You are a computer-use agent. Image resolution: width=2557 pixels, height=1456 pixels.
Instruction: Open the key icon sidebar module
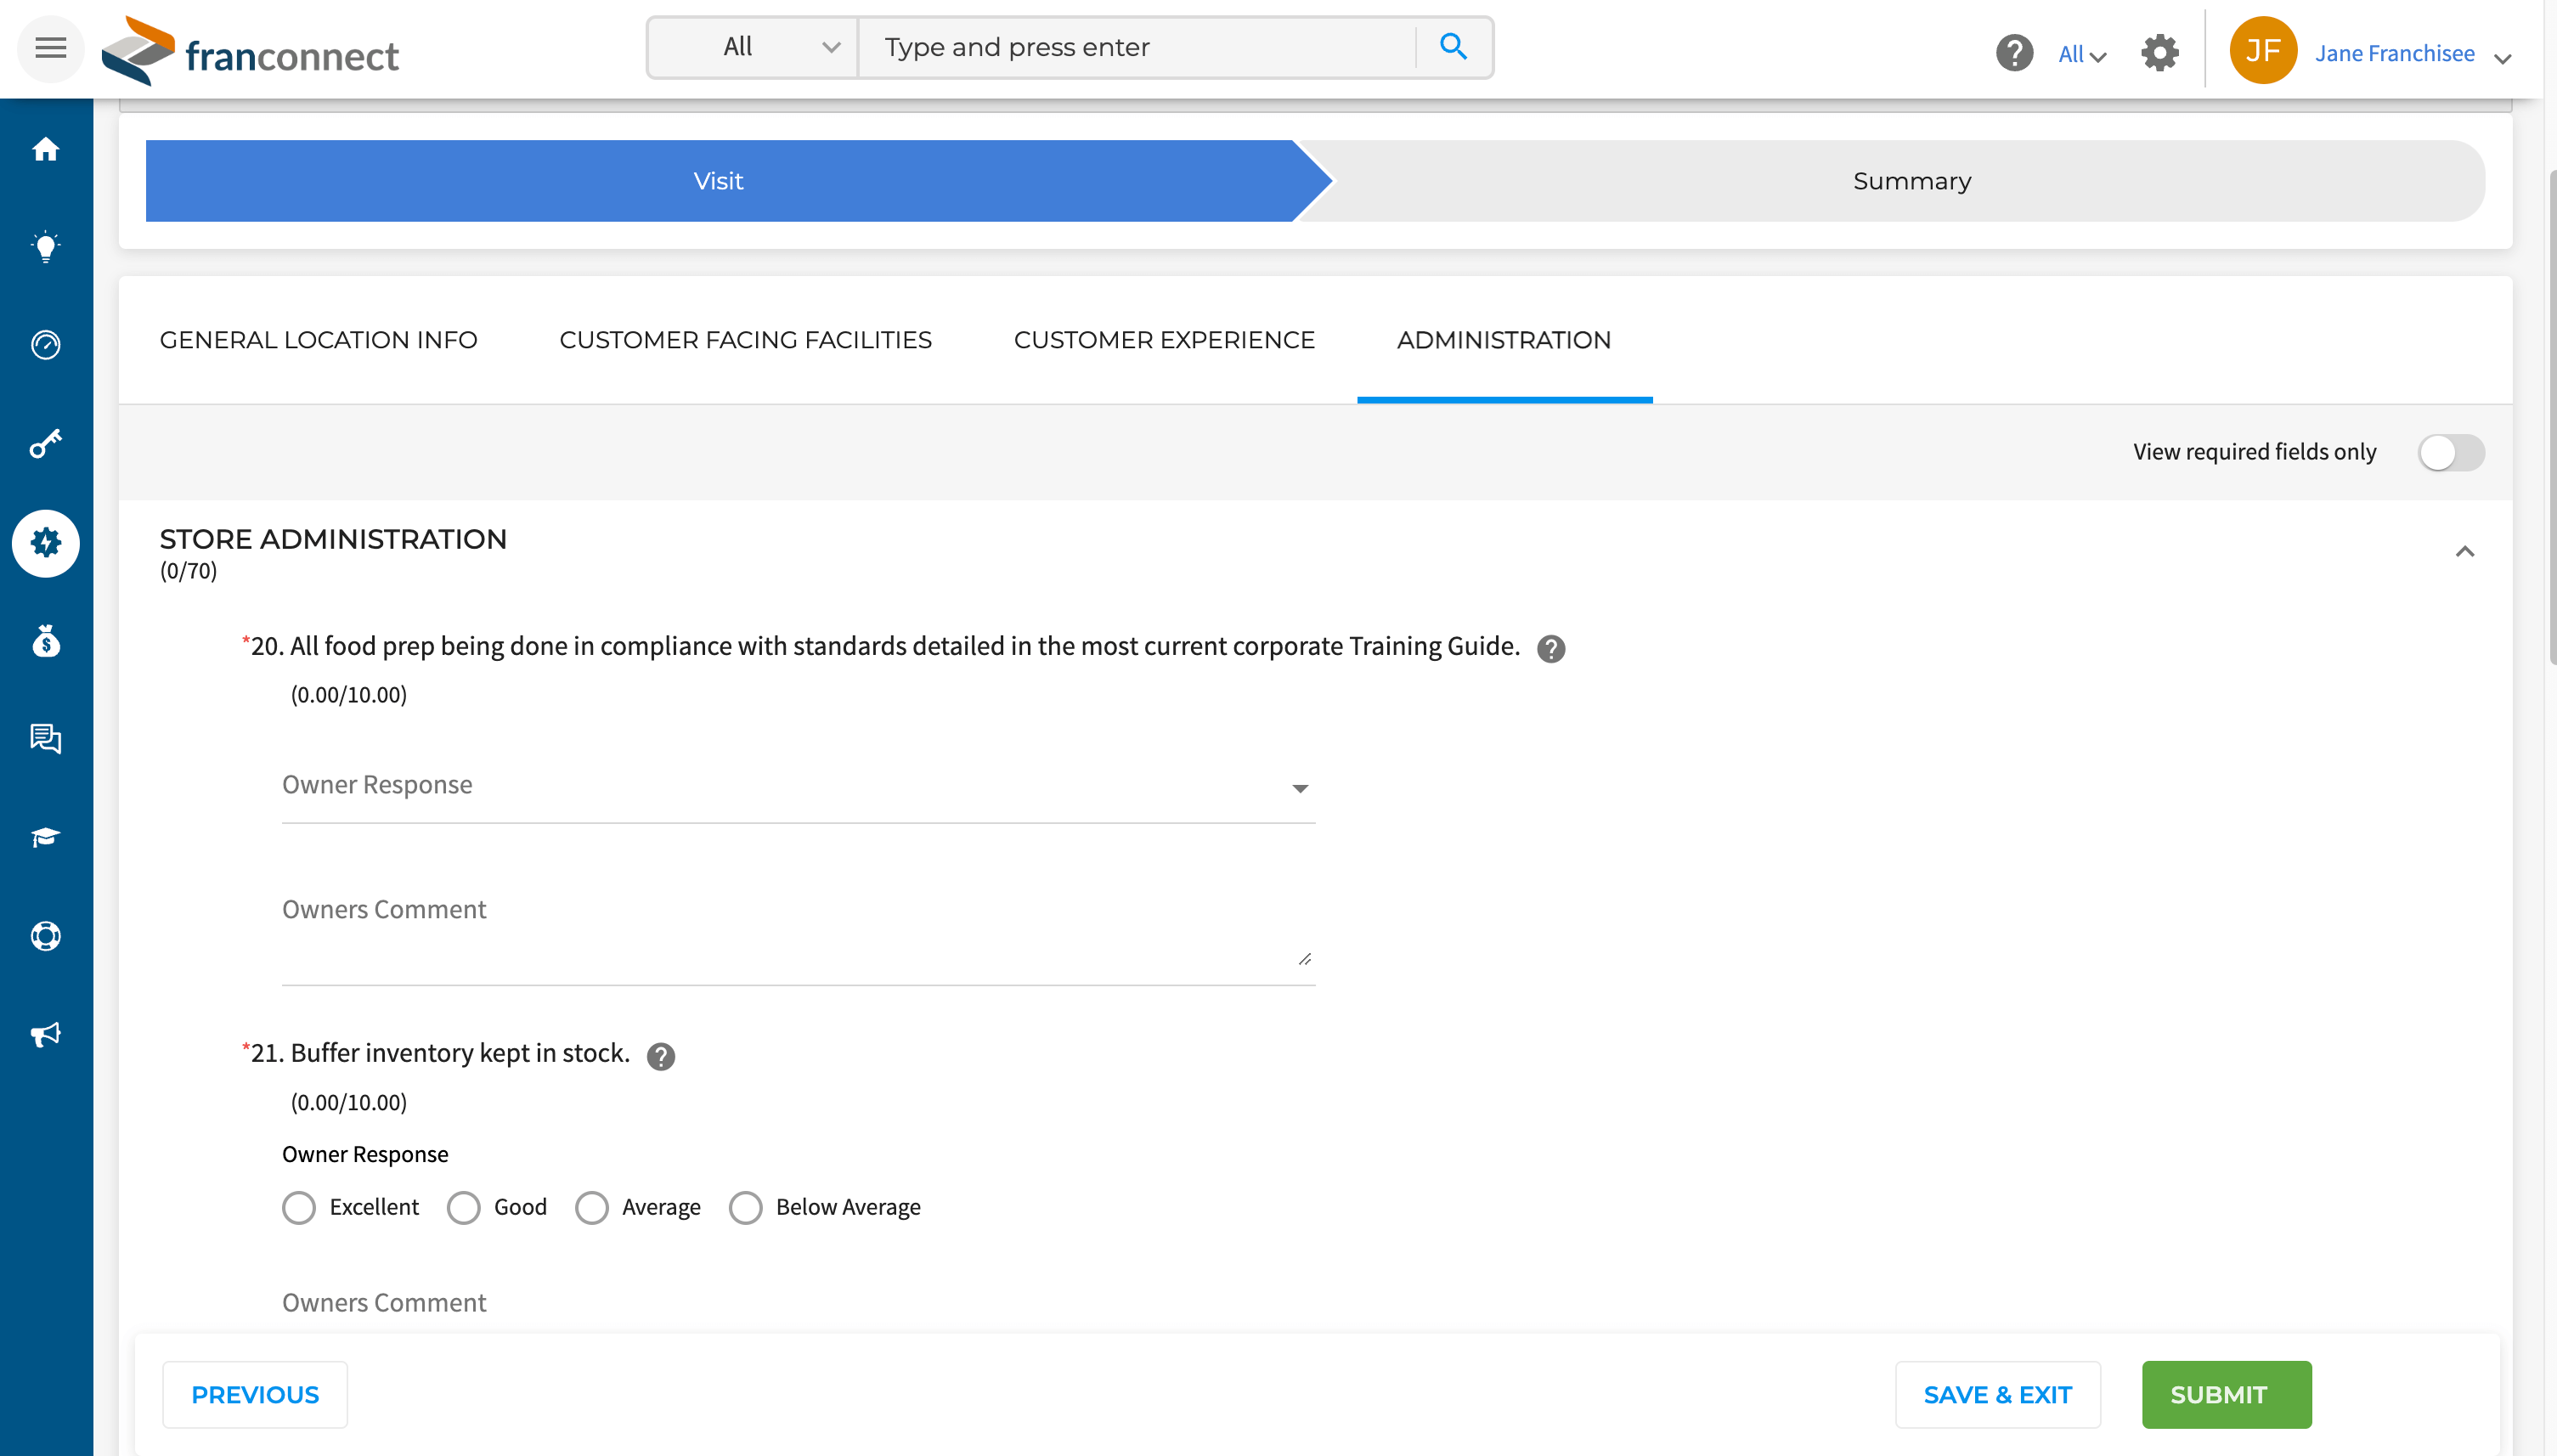46,443
